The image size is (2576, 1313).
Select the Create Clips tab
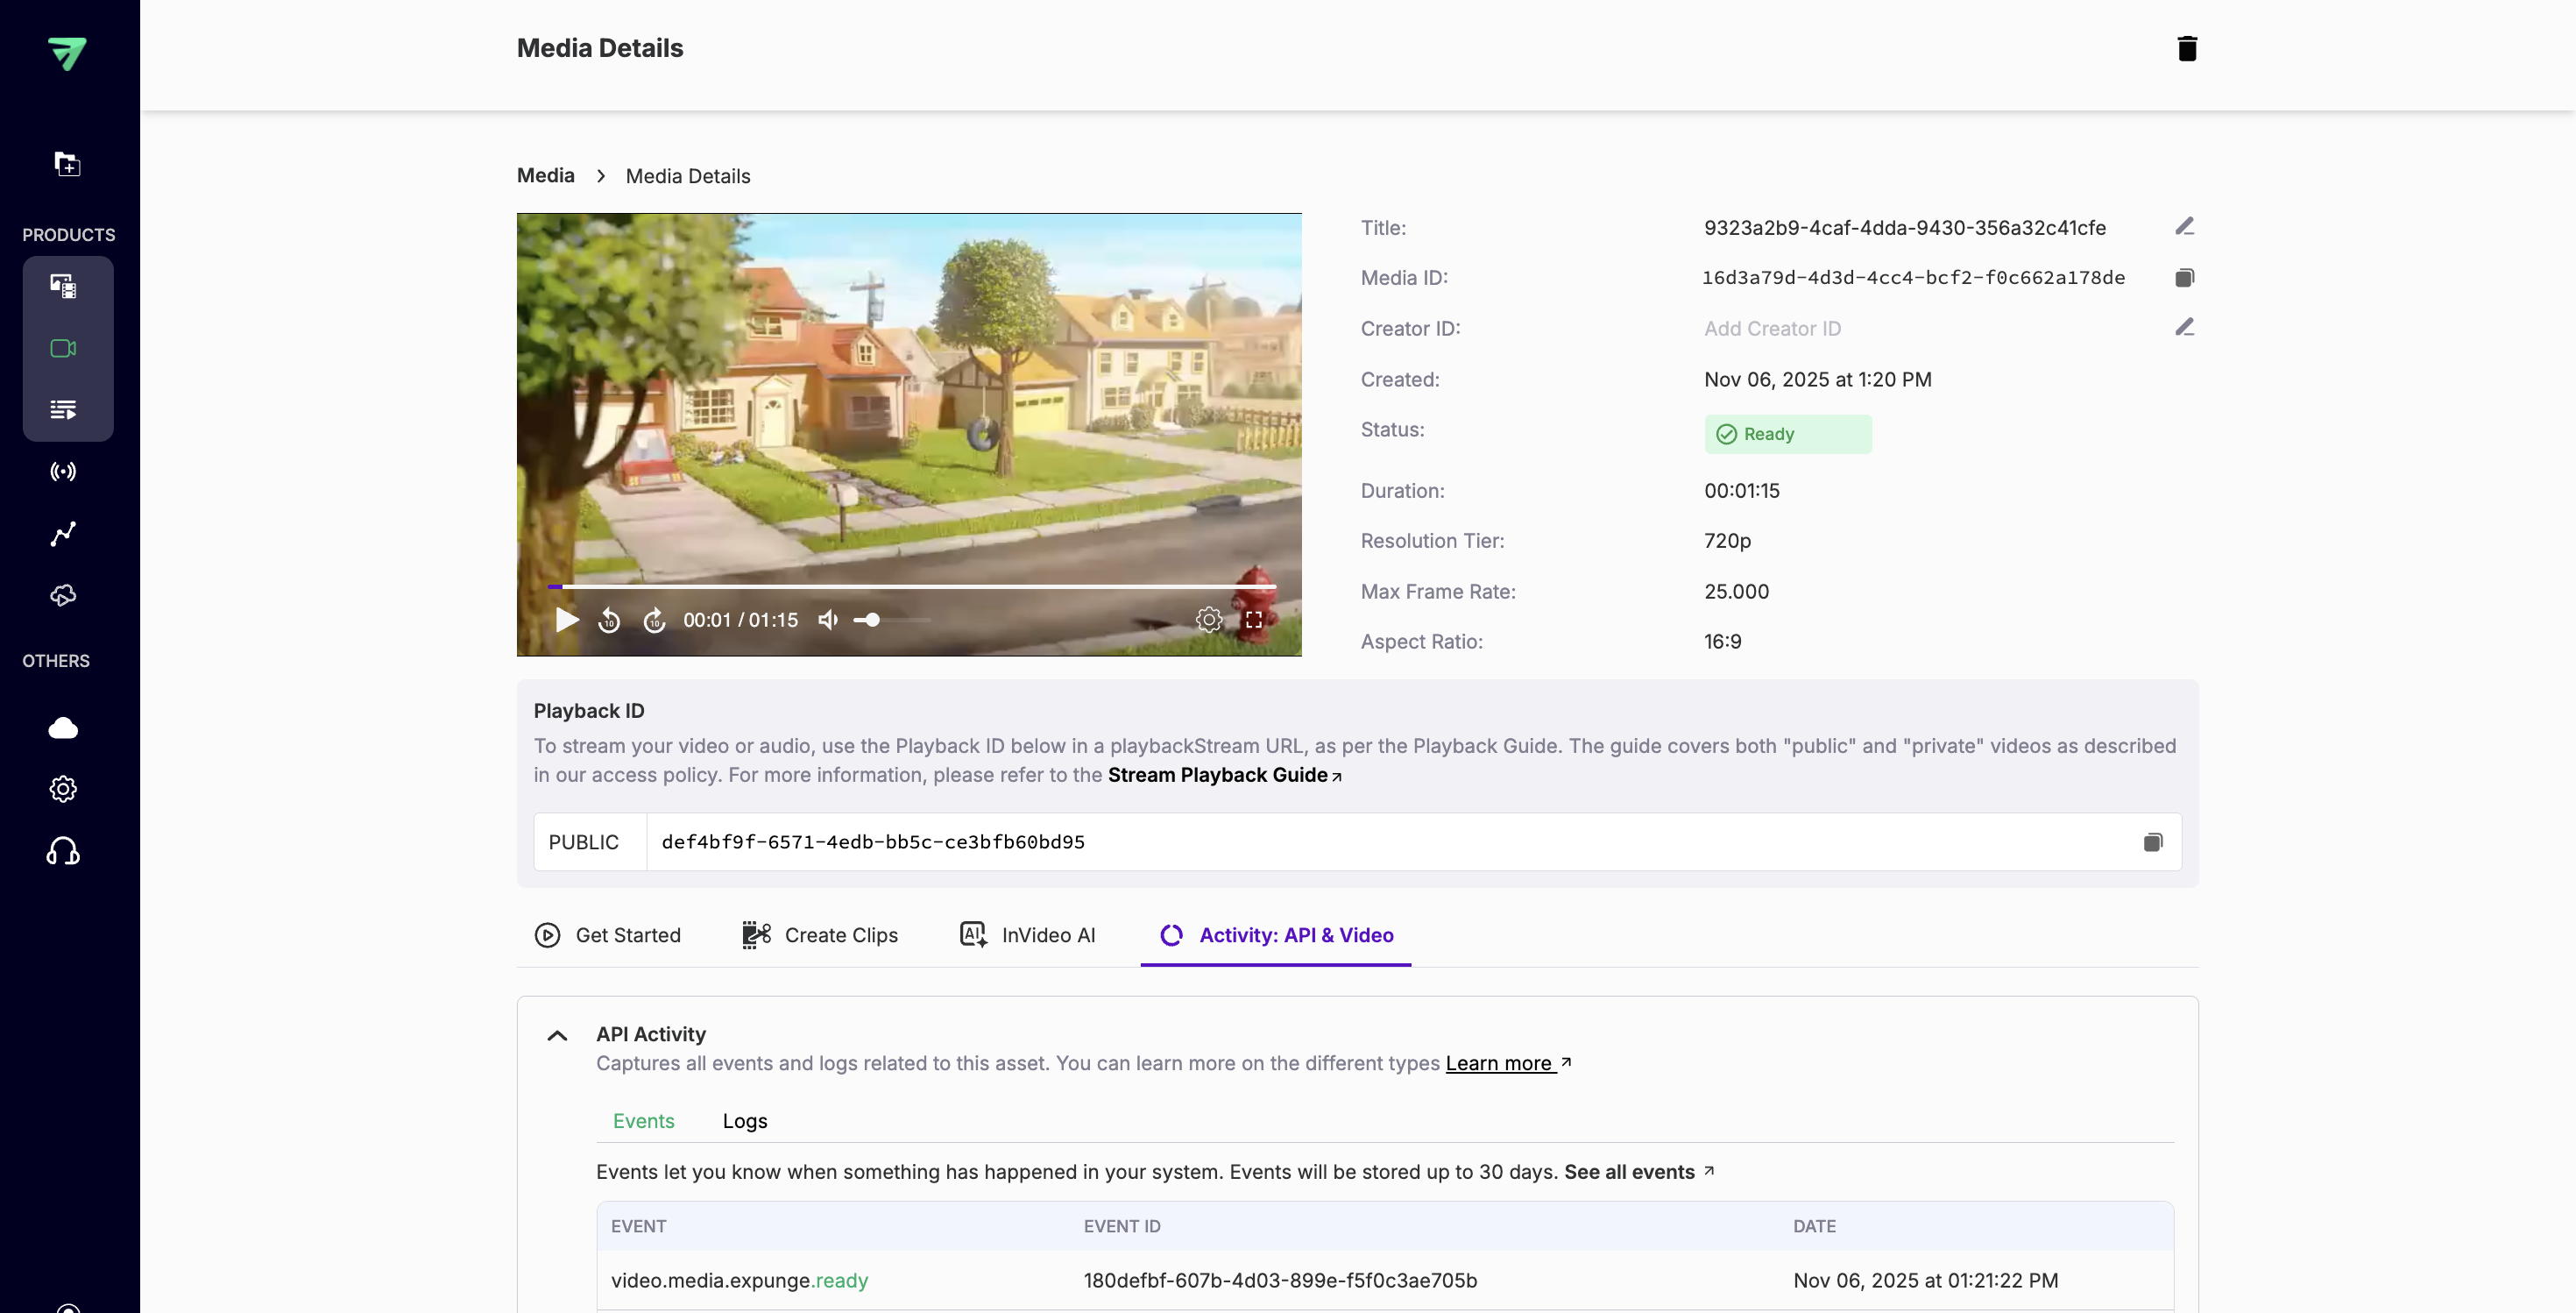tap(819, 935)
